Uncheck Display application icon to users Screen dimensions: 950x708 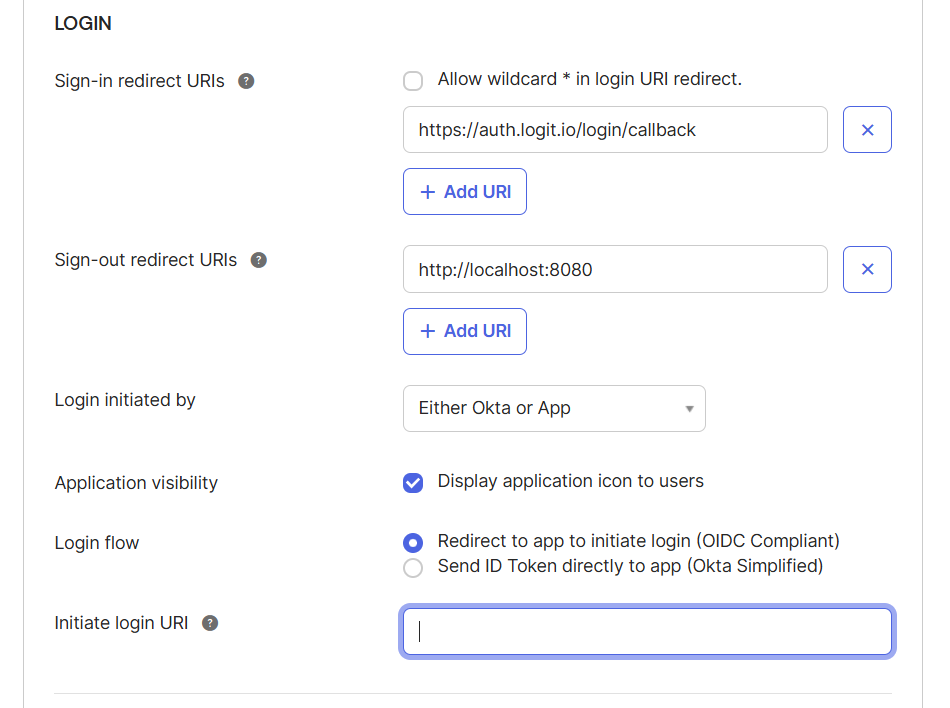coord(413,482)
